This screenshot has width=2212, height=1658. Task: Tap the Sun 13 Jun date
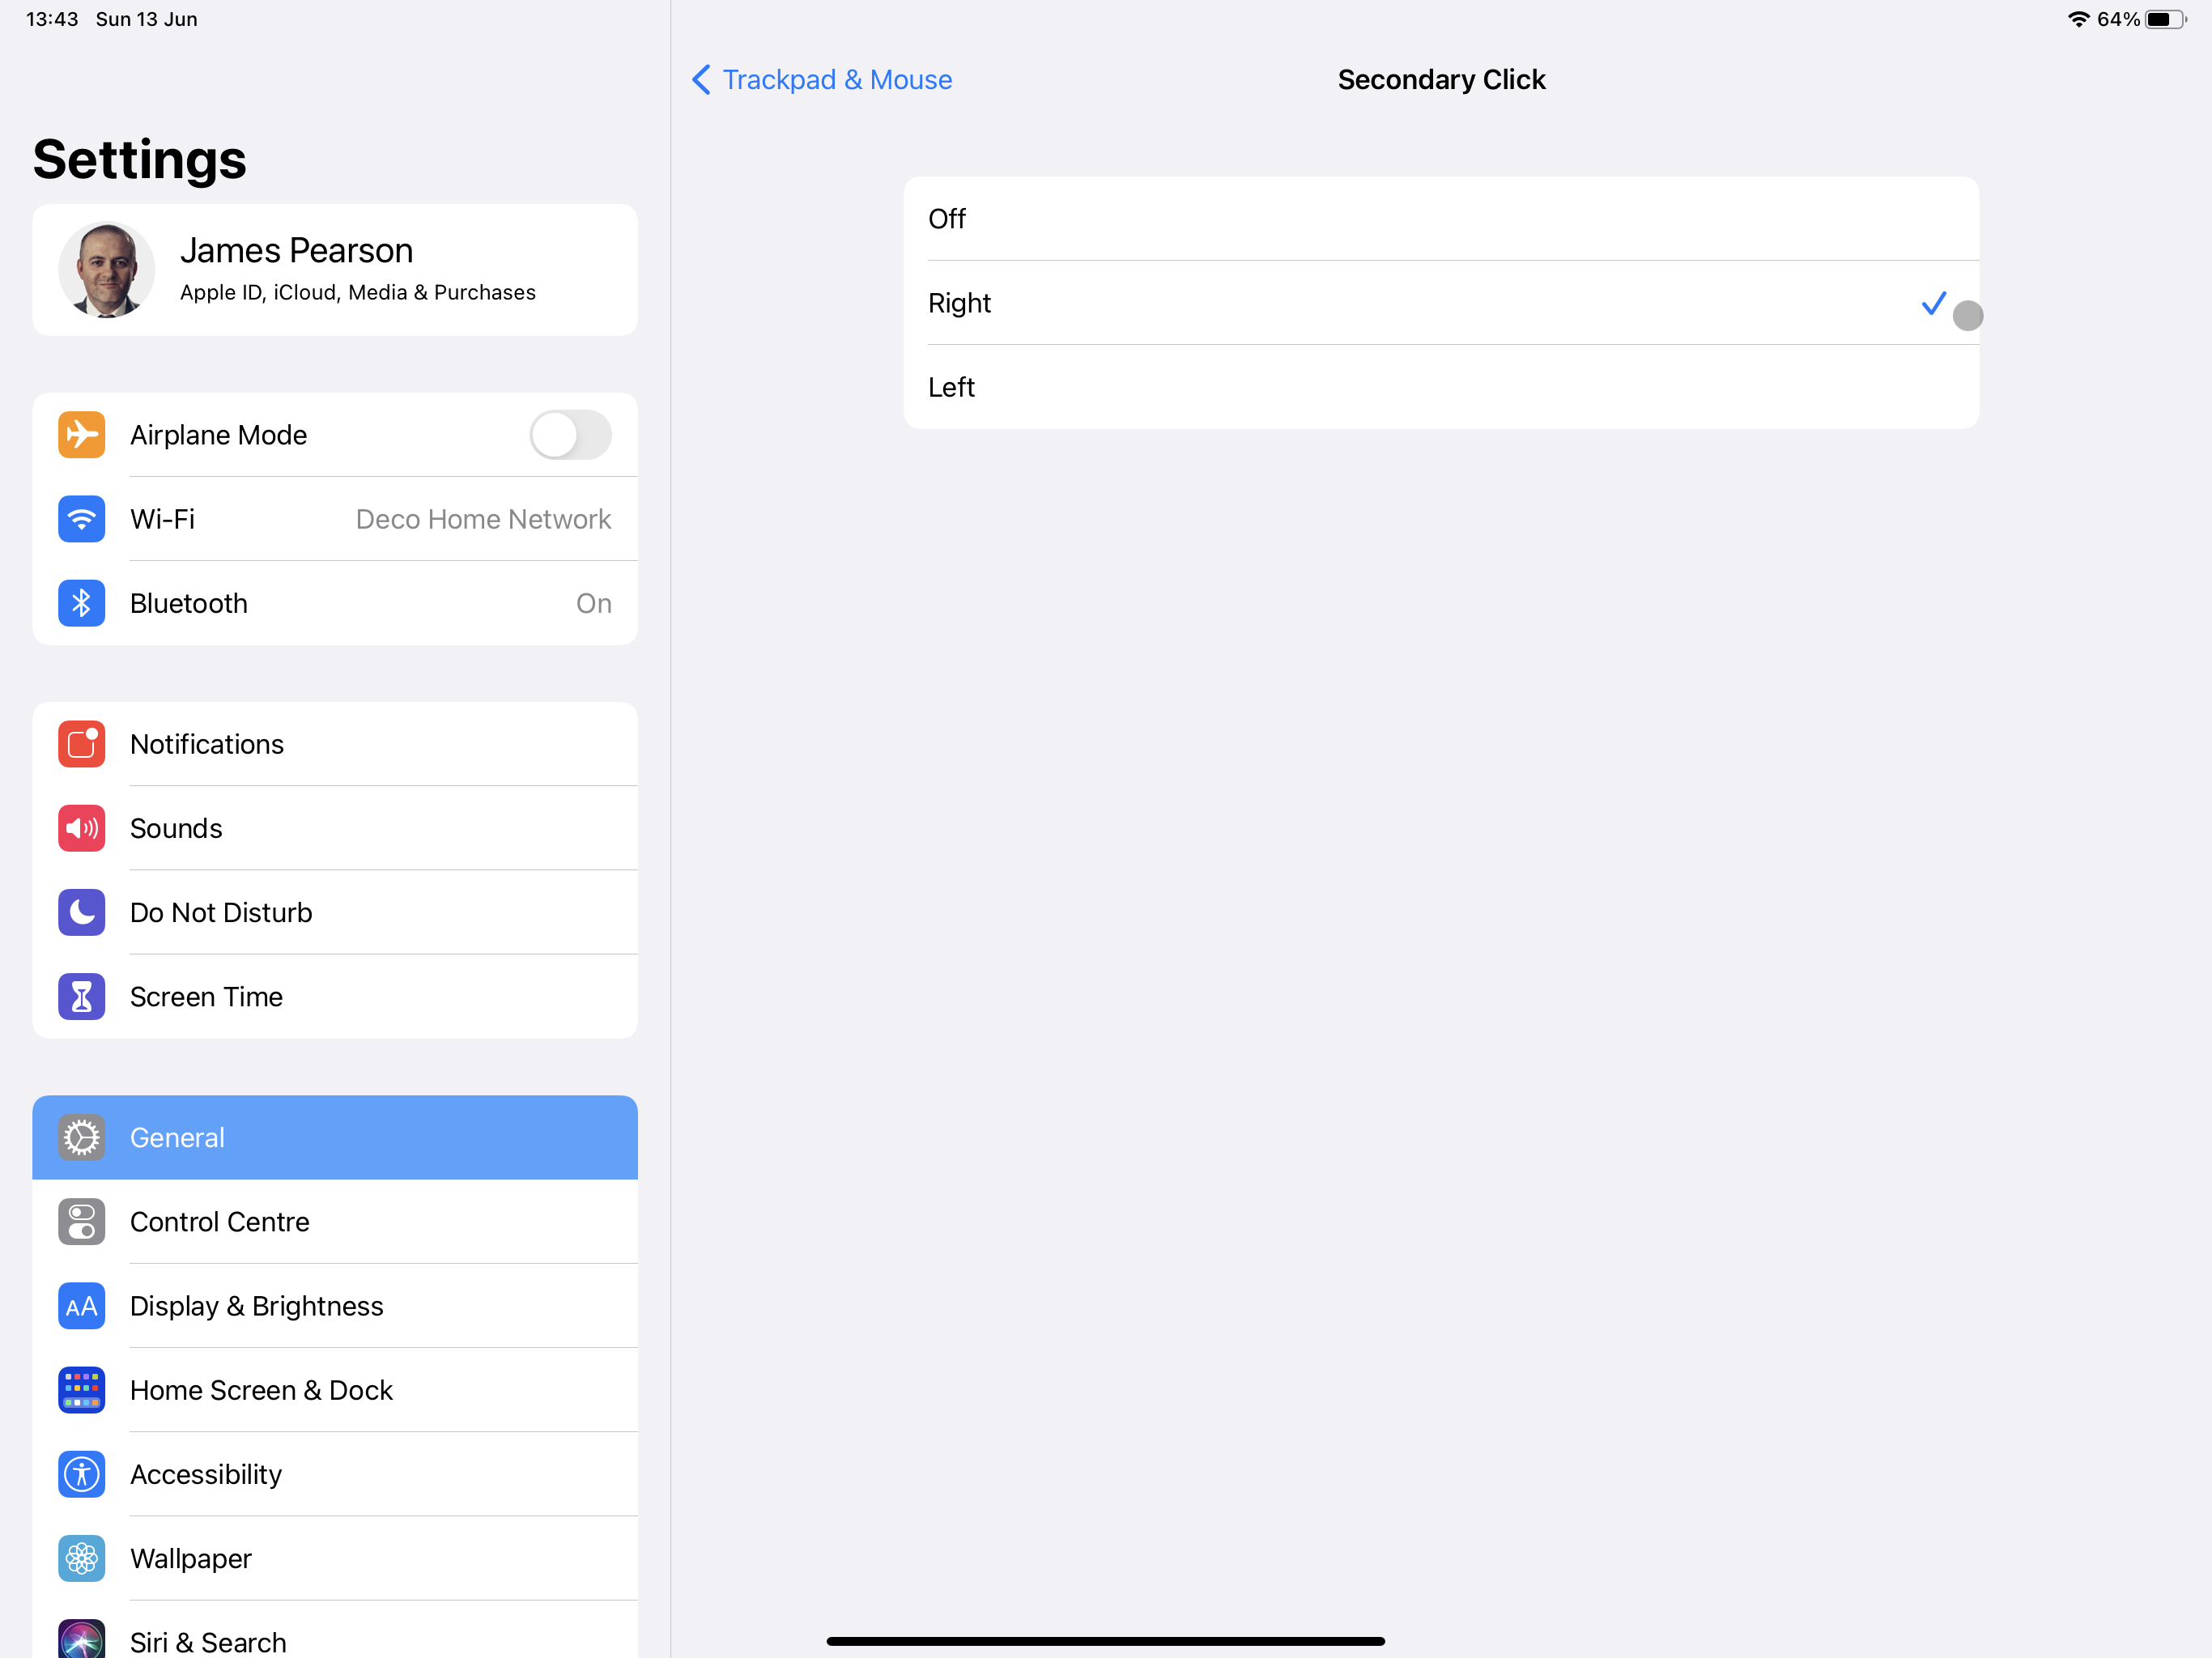point(146,19)
